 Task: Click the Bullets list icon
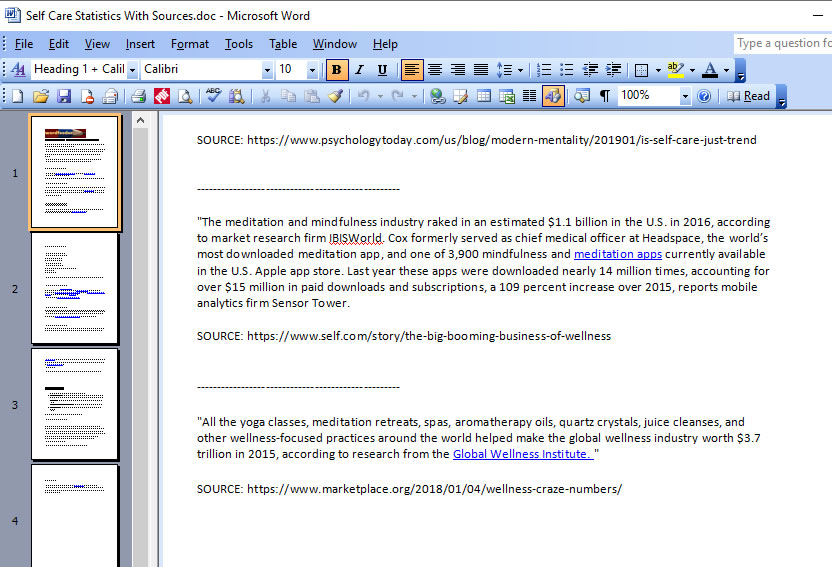[567, 69]
